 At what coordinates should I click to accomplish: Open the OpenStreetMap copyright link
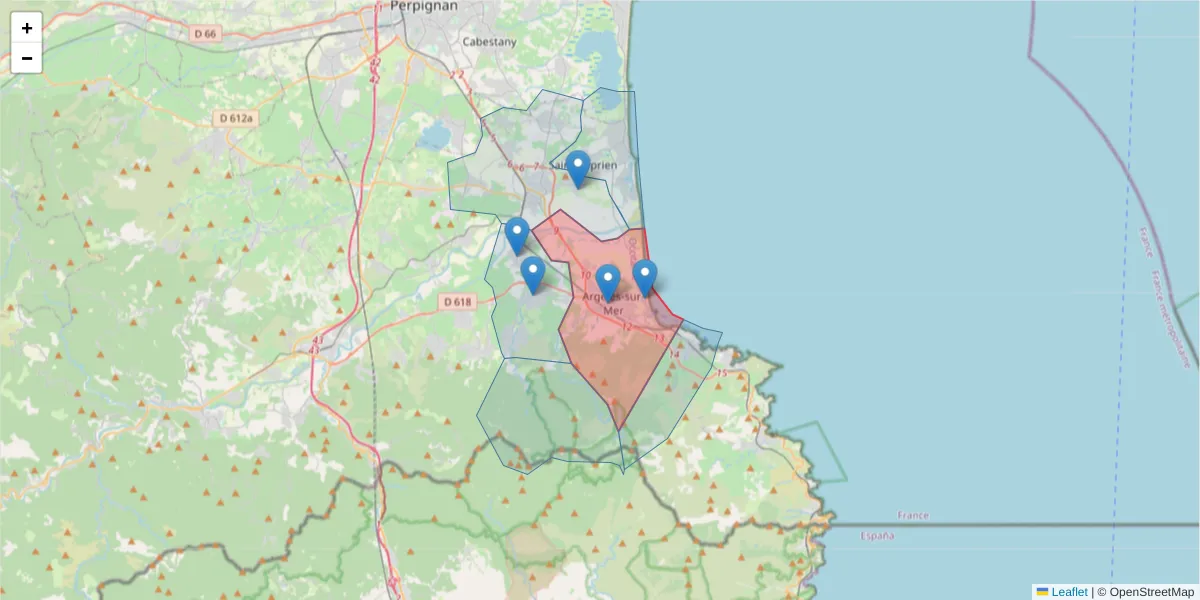(1151, 592)
